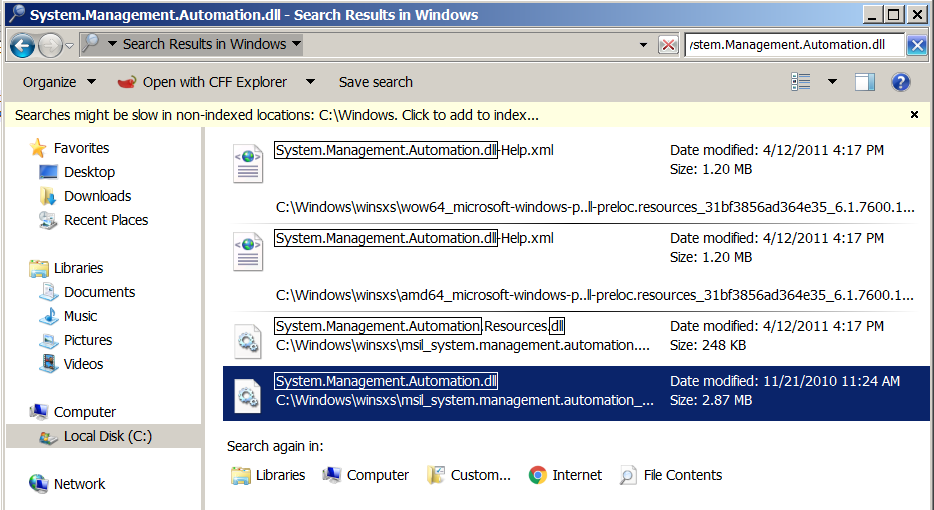Click the Change your view icon

[801, 82]
